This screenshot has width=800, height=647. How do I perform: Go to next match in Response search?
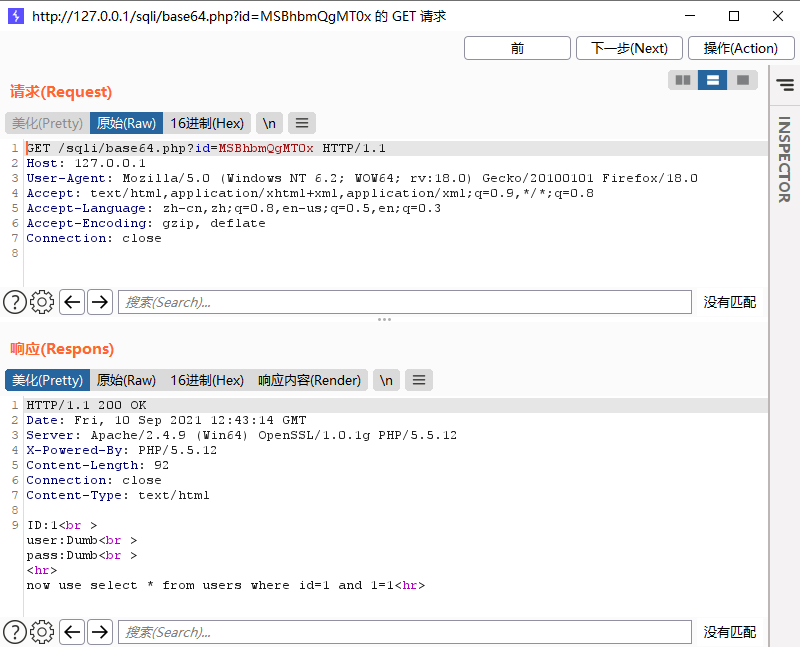pyautogui.click(x=100, y=632)
